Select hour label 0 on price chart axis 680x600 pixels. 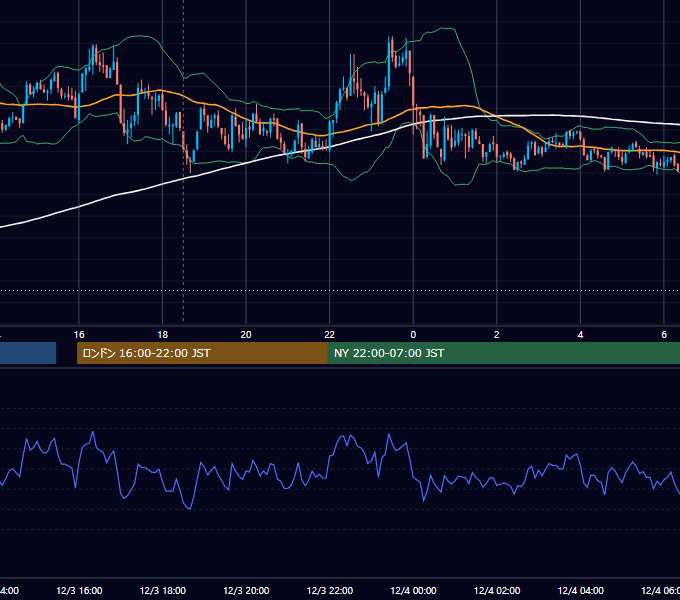pos(413,335)
